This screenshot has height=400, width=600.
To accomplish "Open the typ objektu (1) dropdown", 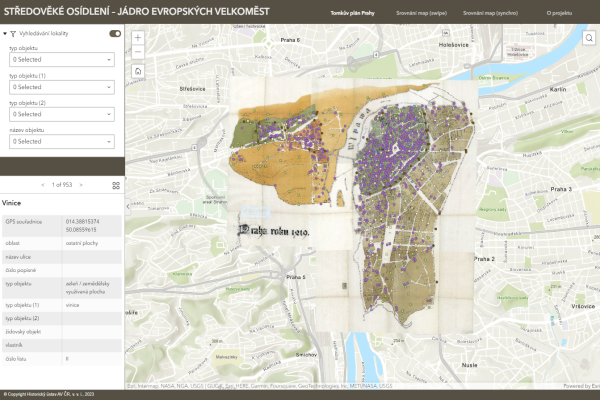I will (x=62, y=87).
